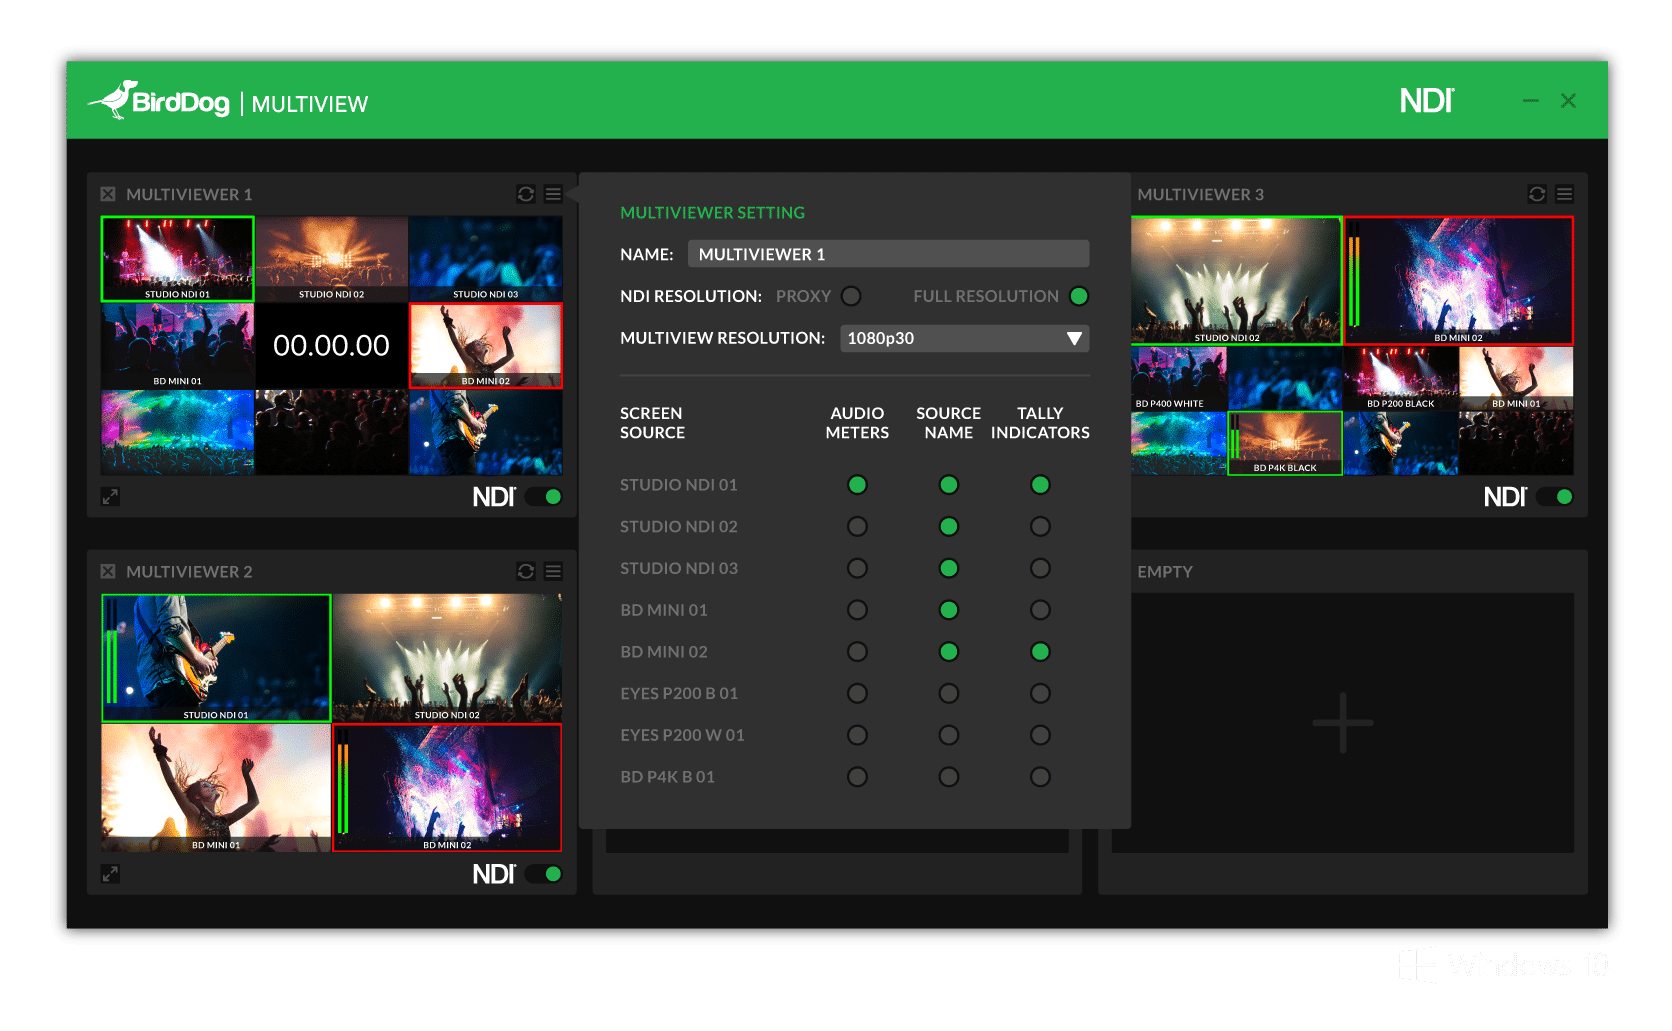Select BD MINI 02 tile in Multiviewer 1

tap(486, 346)
